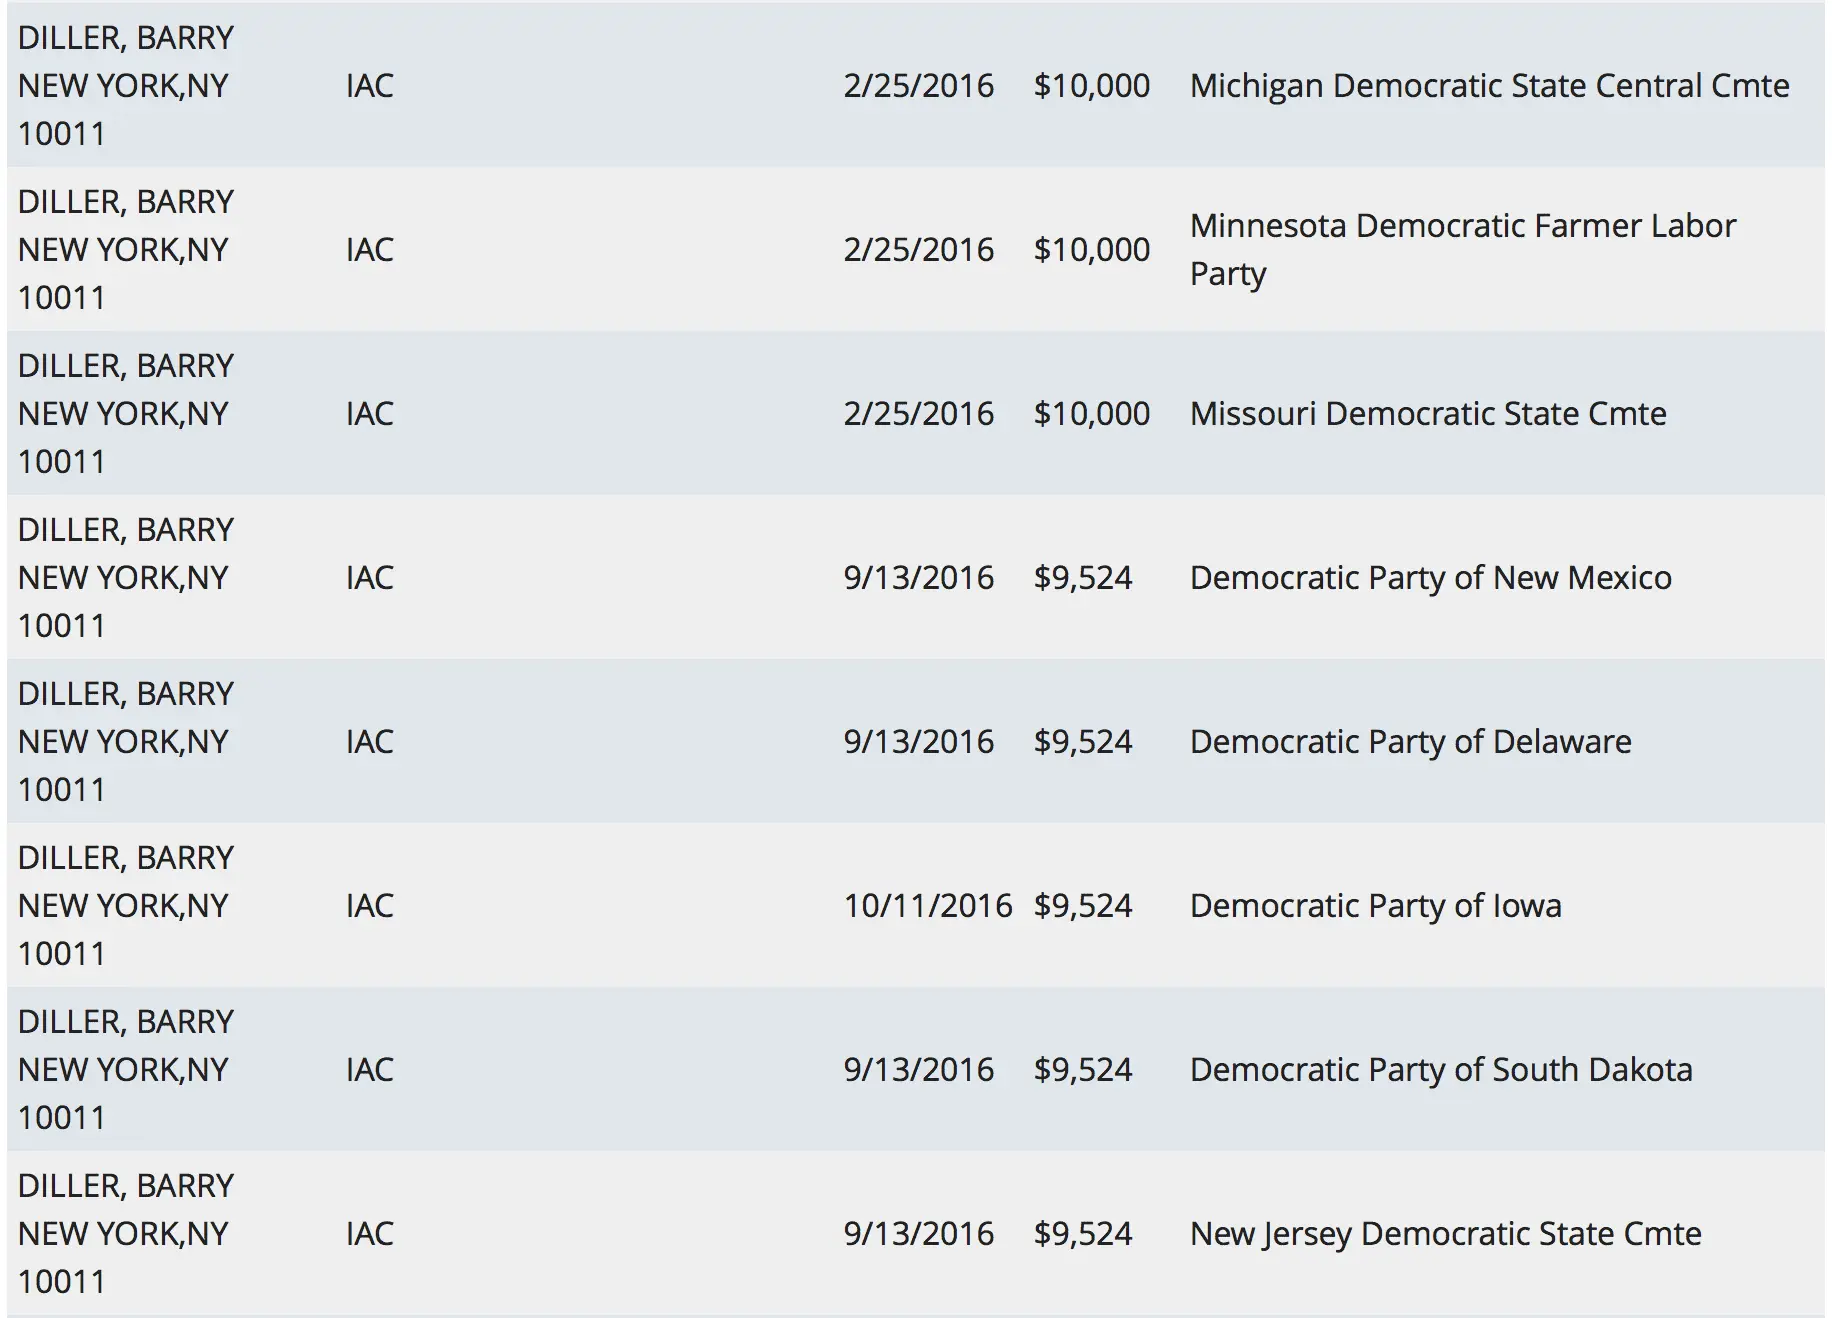
Task: Open Democratic Party of South Dakota
Action: tap(1440, 1070)
